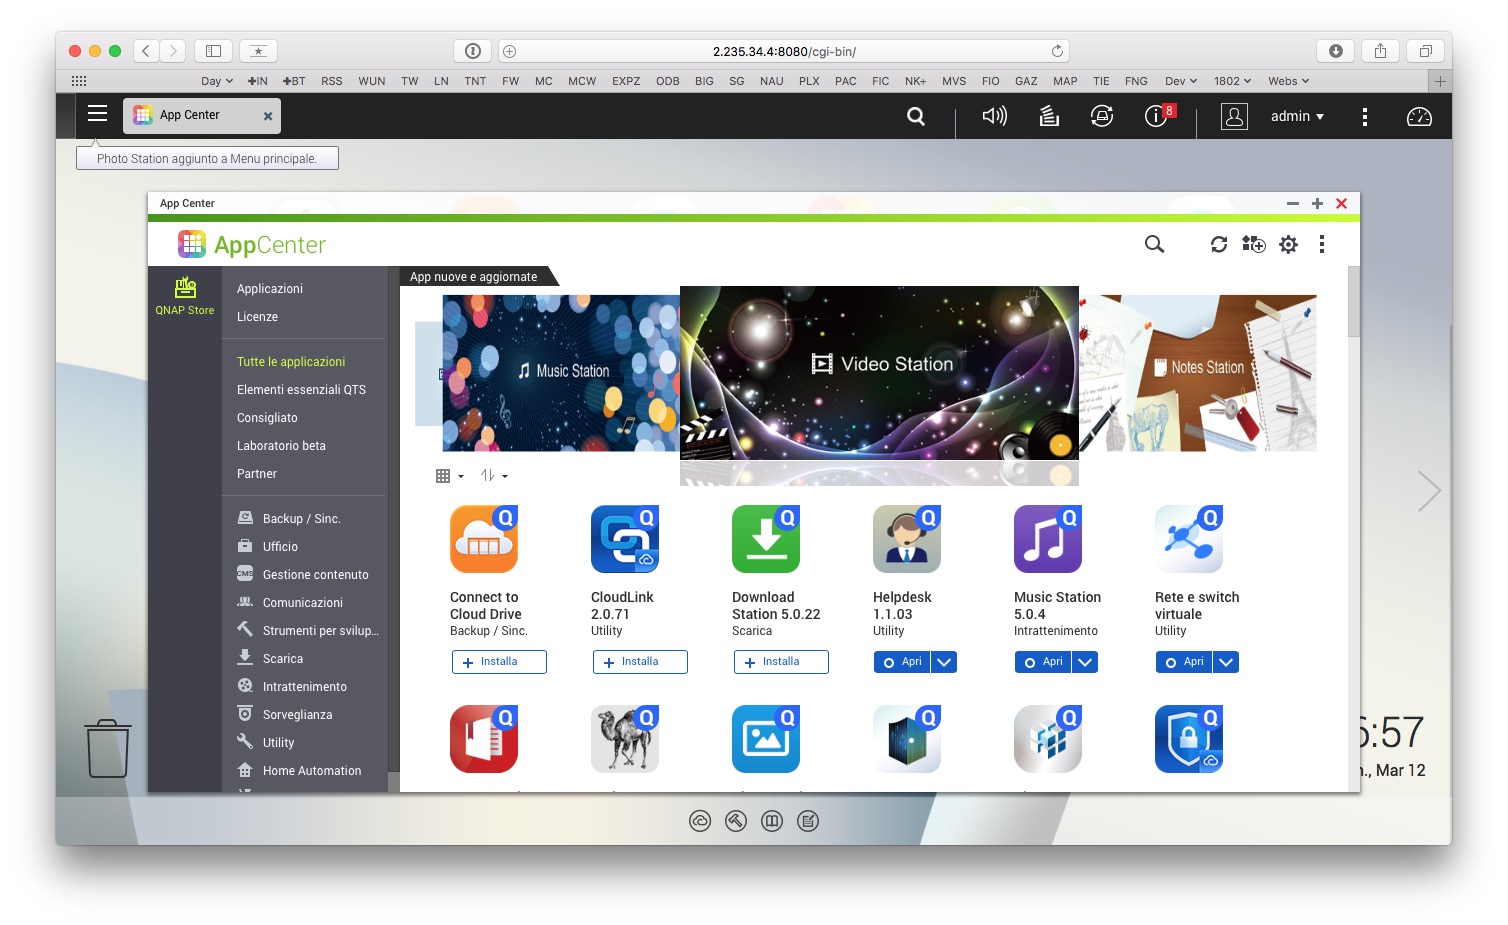Install CloudLink 2.0.71
Viewport: 1508px width, 925px height.
point(640,662)
